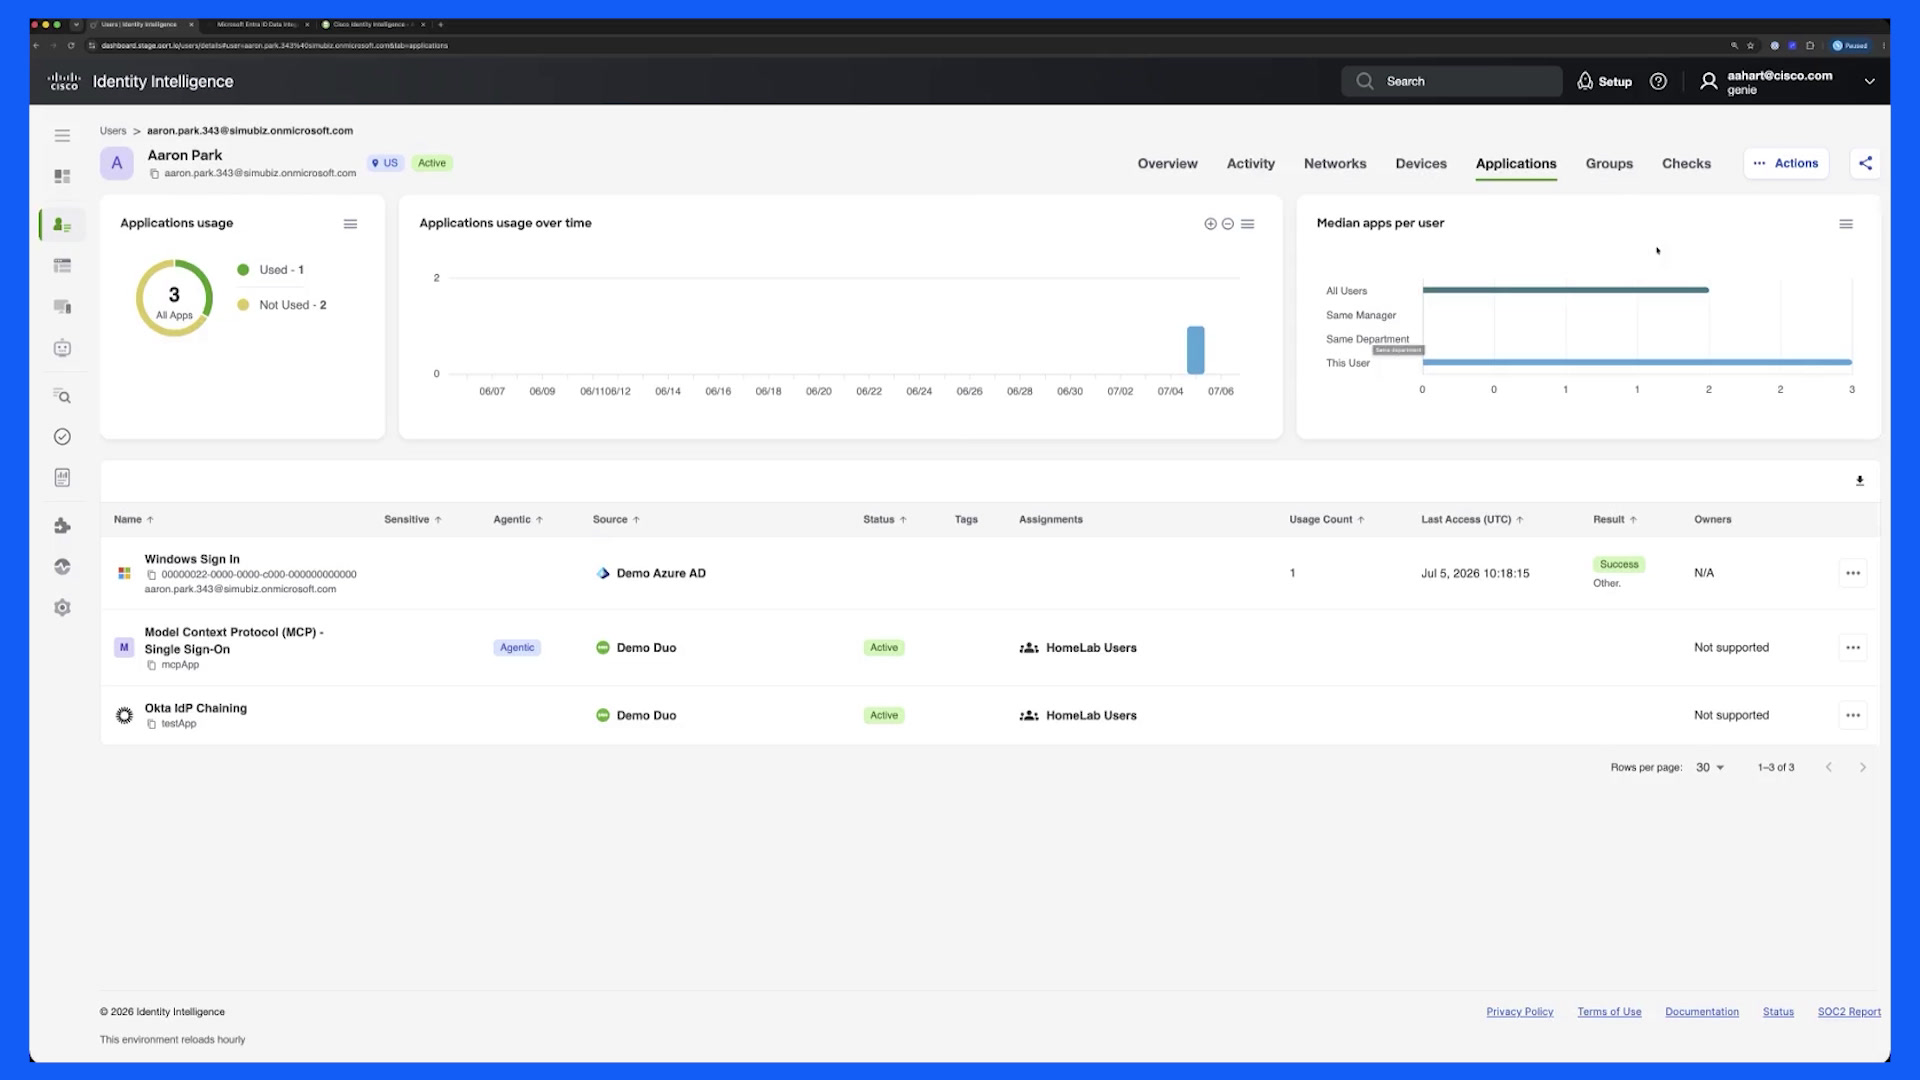
Task: Switch to the Groups tab
Action: pyautogui.click(x=1609, y=164)
